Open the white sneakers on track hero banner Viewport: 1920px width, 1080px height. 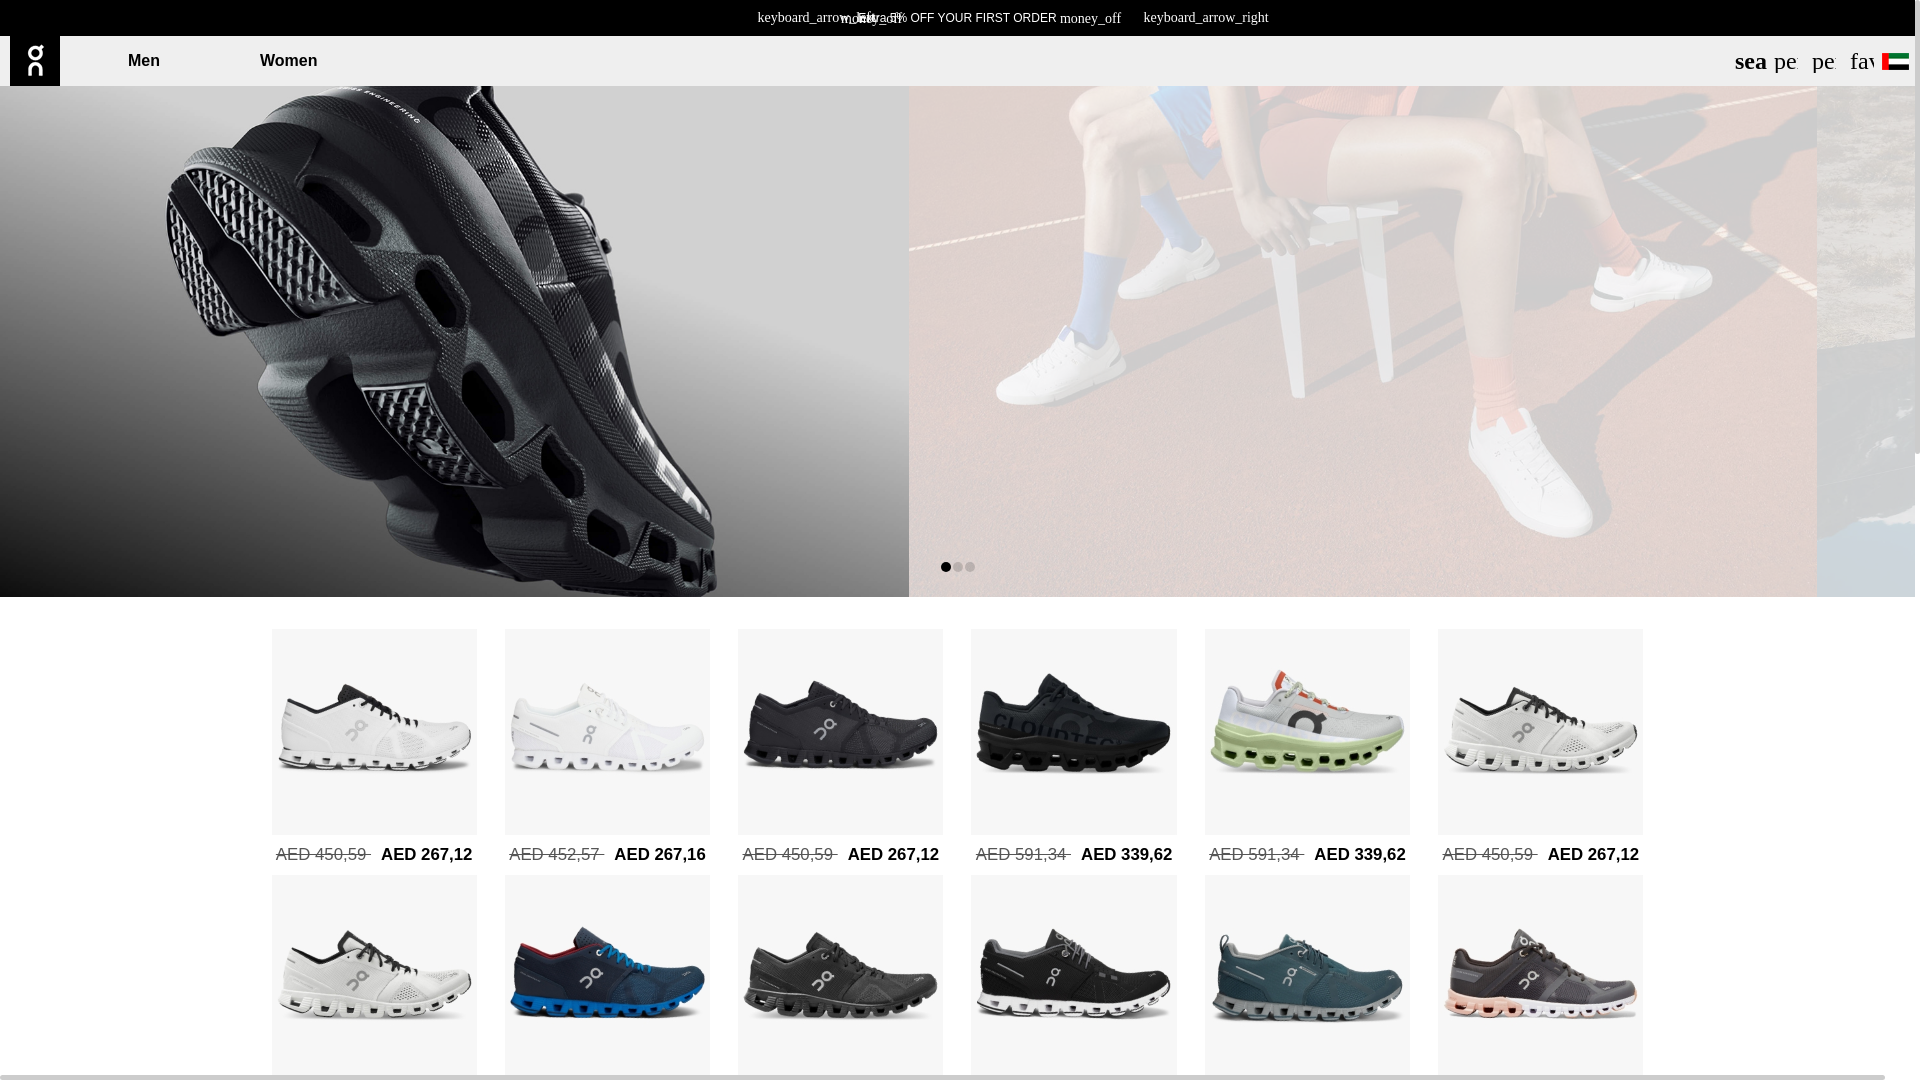pos(1363,341)
